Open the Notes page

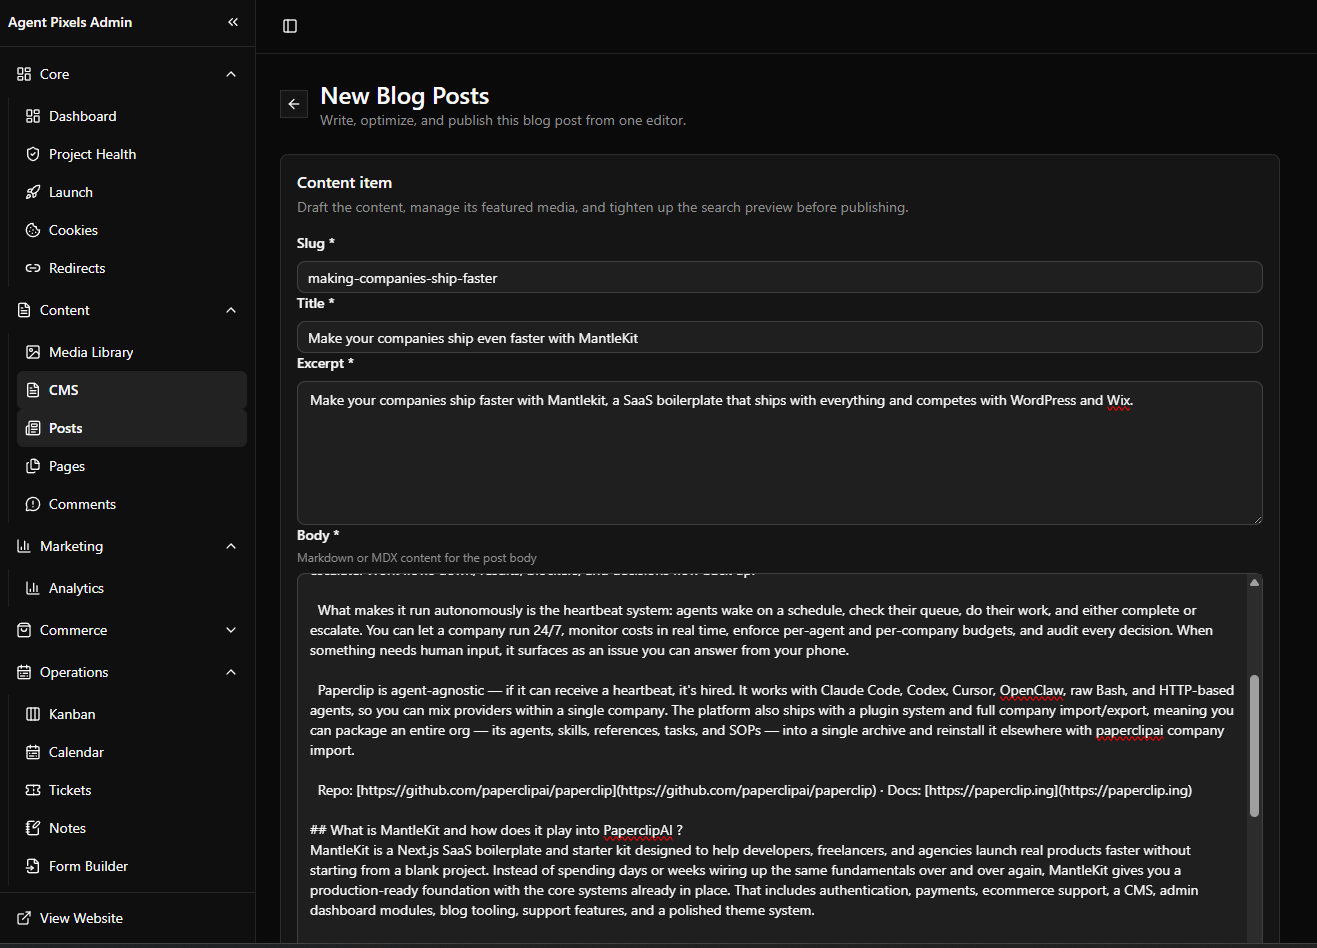[132, 828]
